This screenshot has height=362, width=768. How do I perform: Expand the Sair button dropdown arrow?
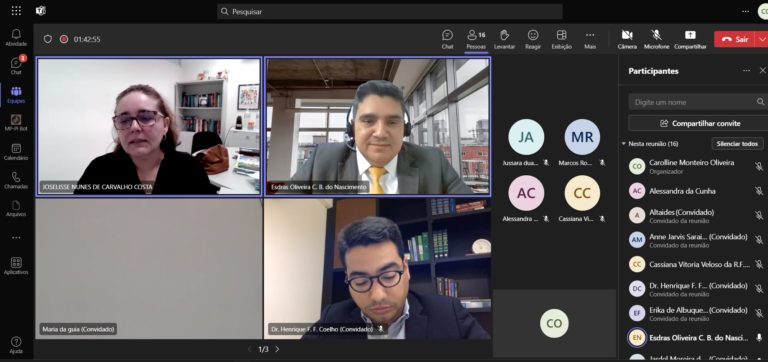point(762,39)
